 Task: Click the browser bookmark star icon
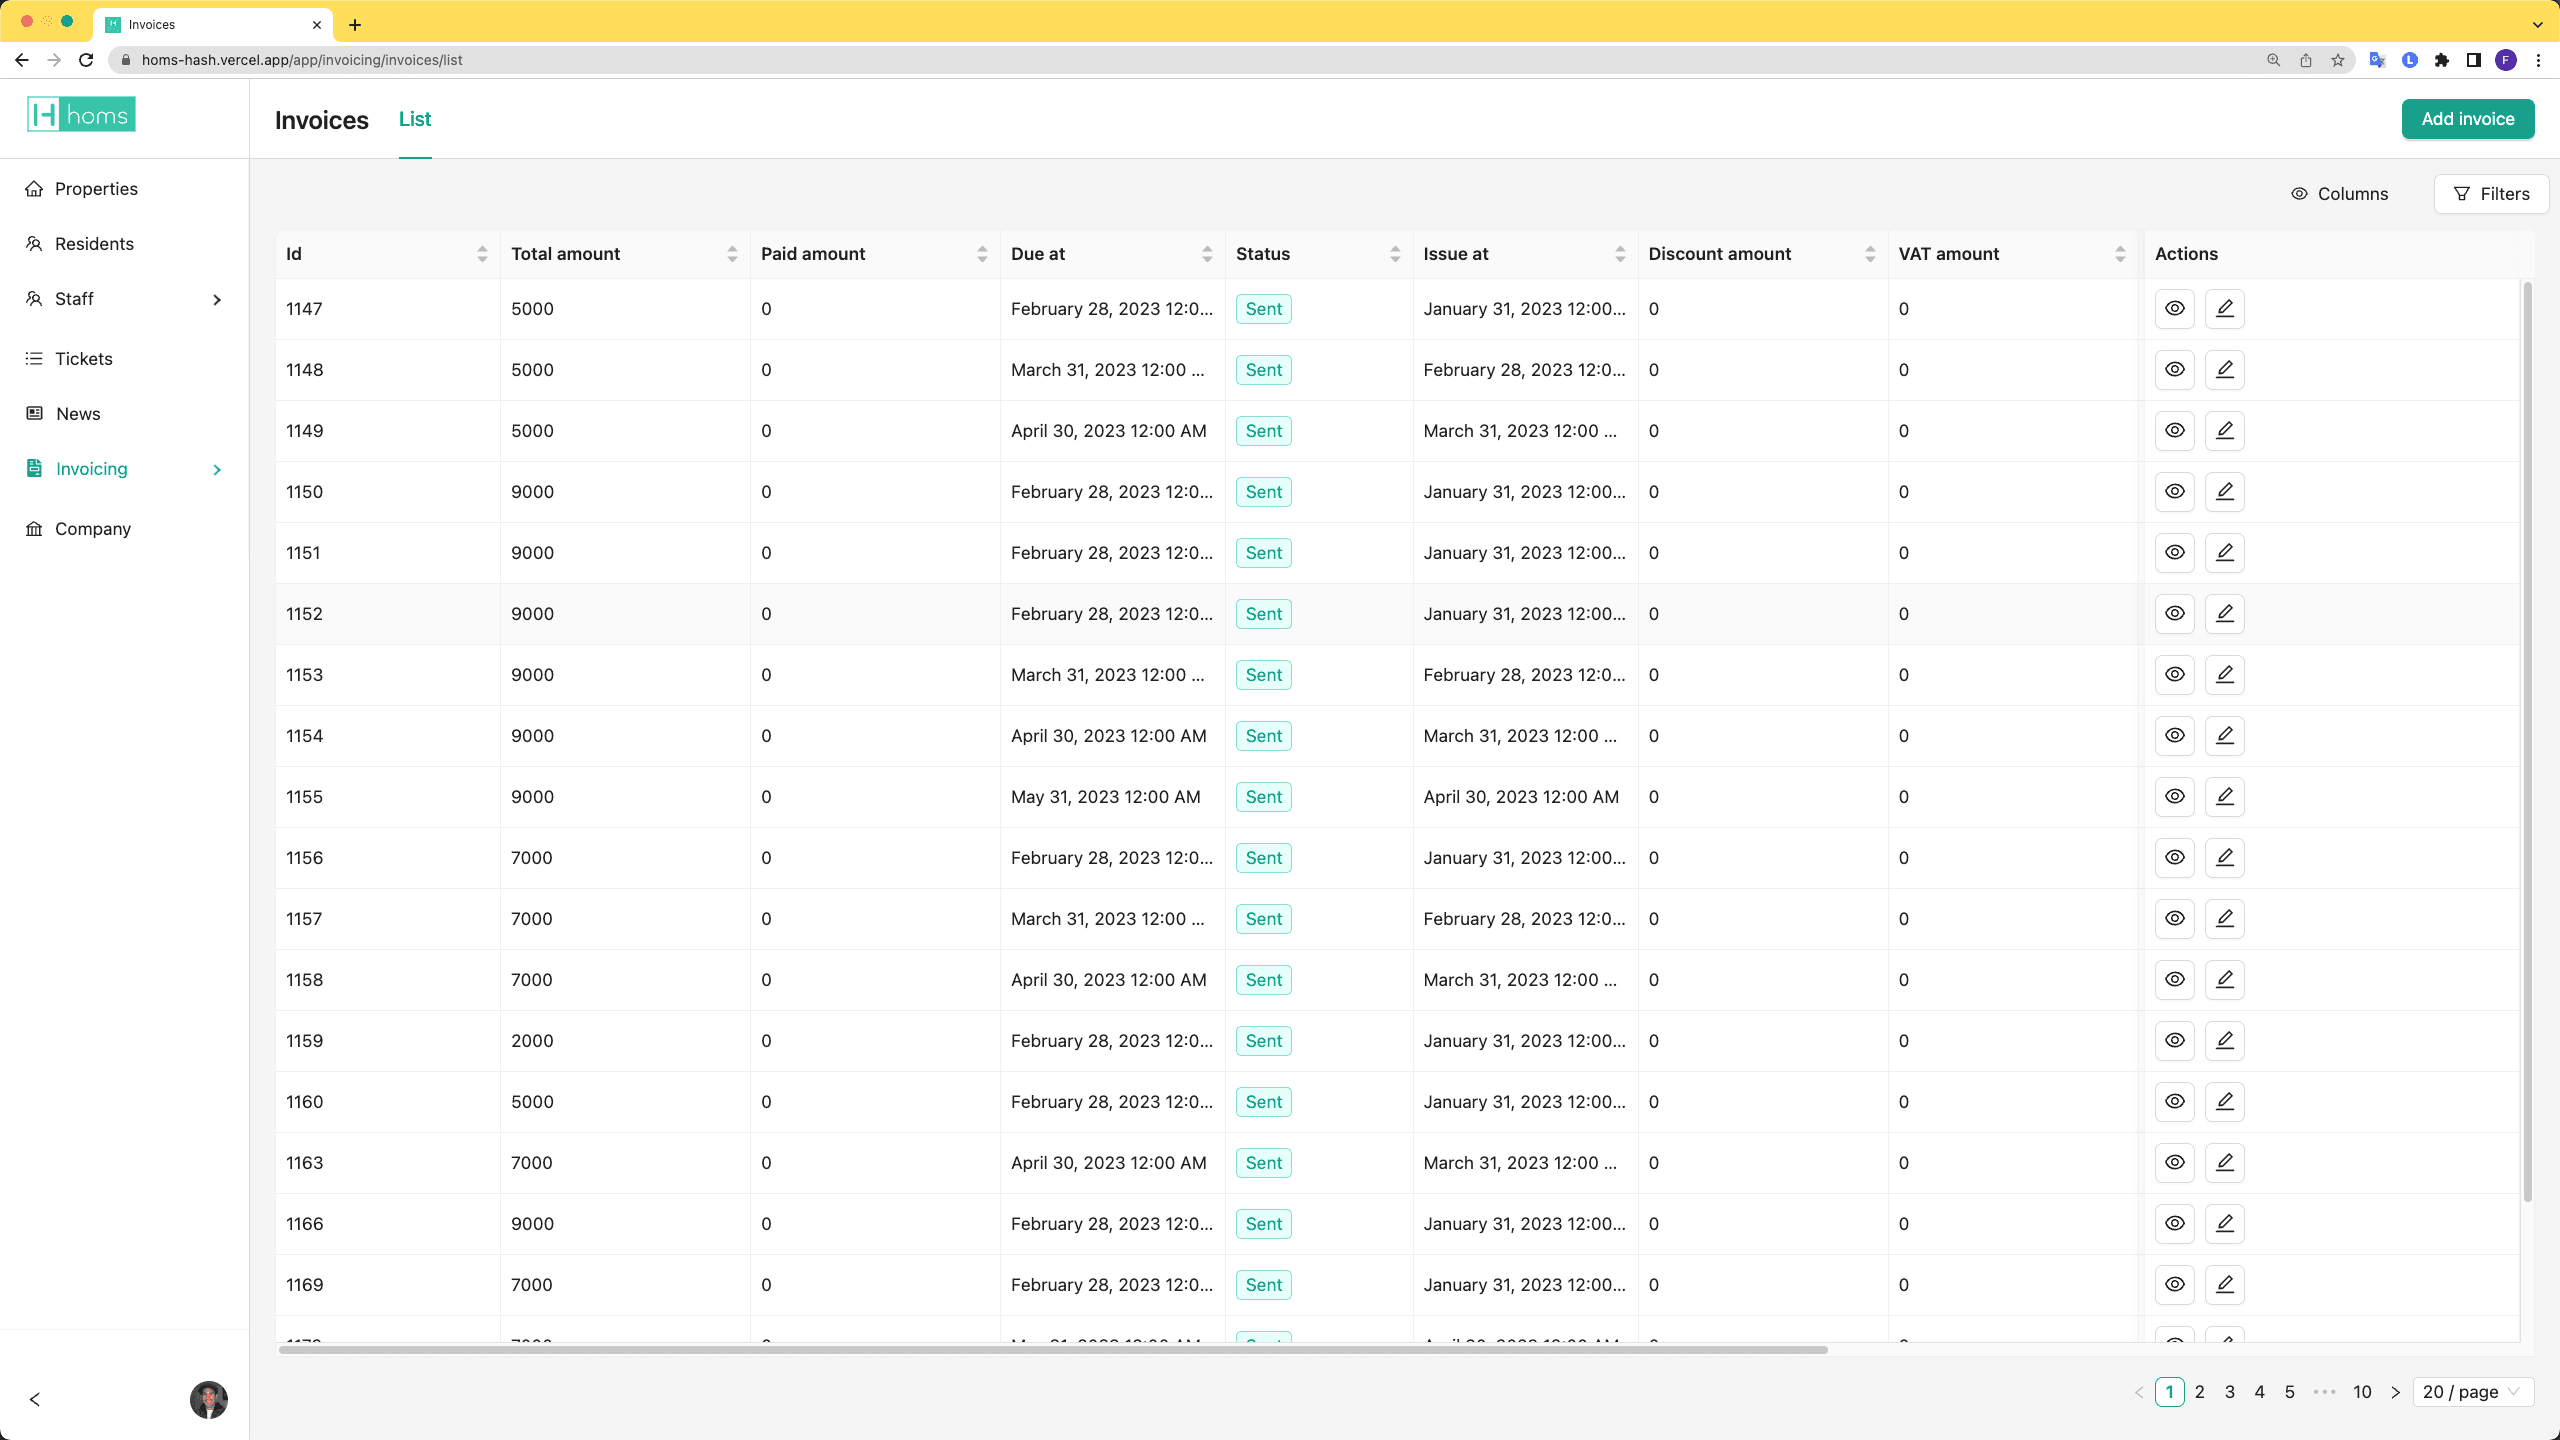(2337, 60)
